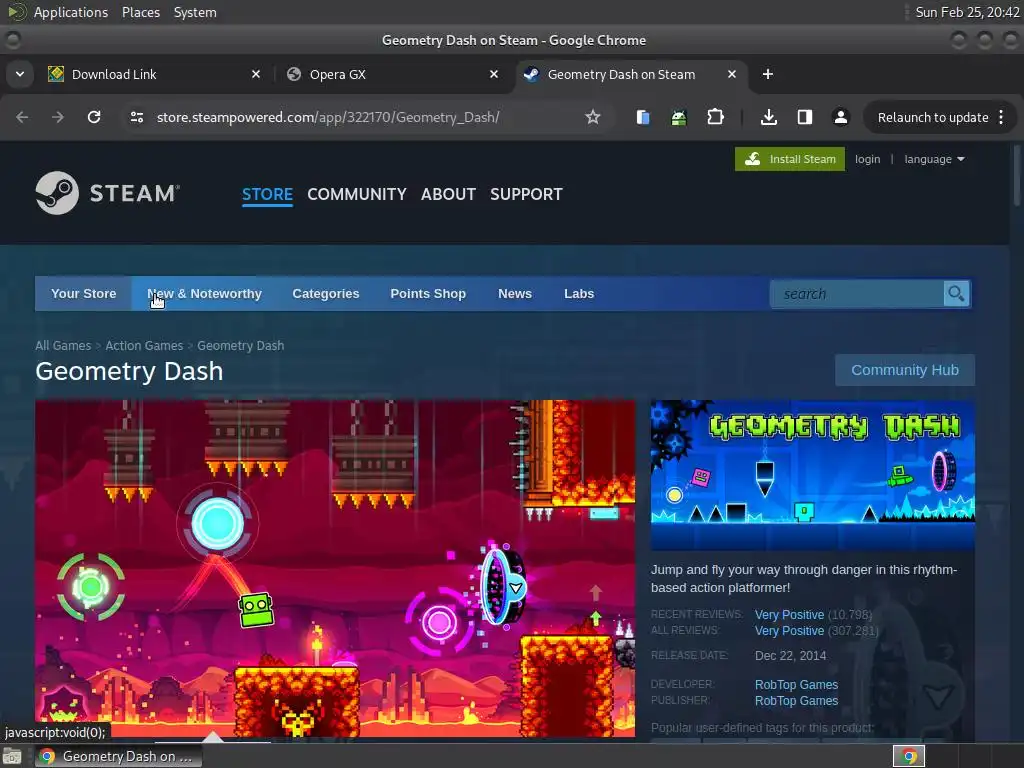1024x768 pixels.
Task: Click the browser back arrow
Action: click(x=22, y=117)
